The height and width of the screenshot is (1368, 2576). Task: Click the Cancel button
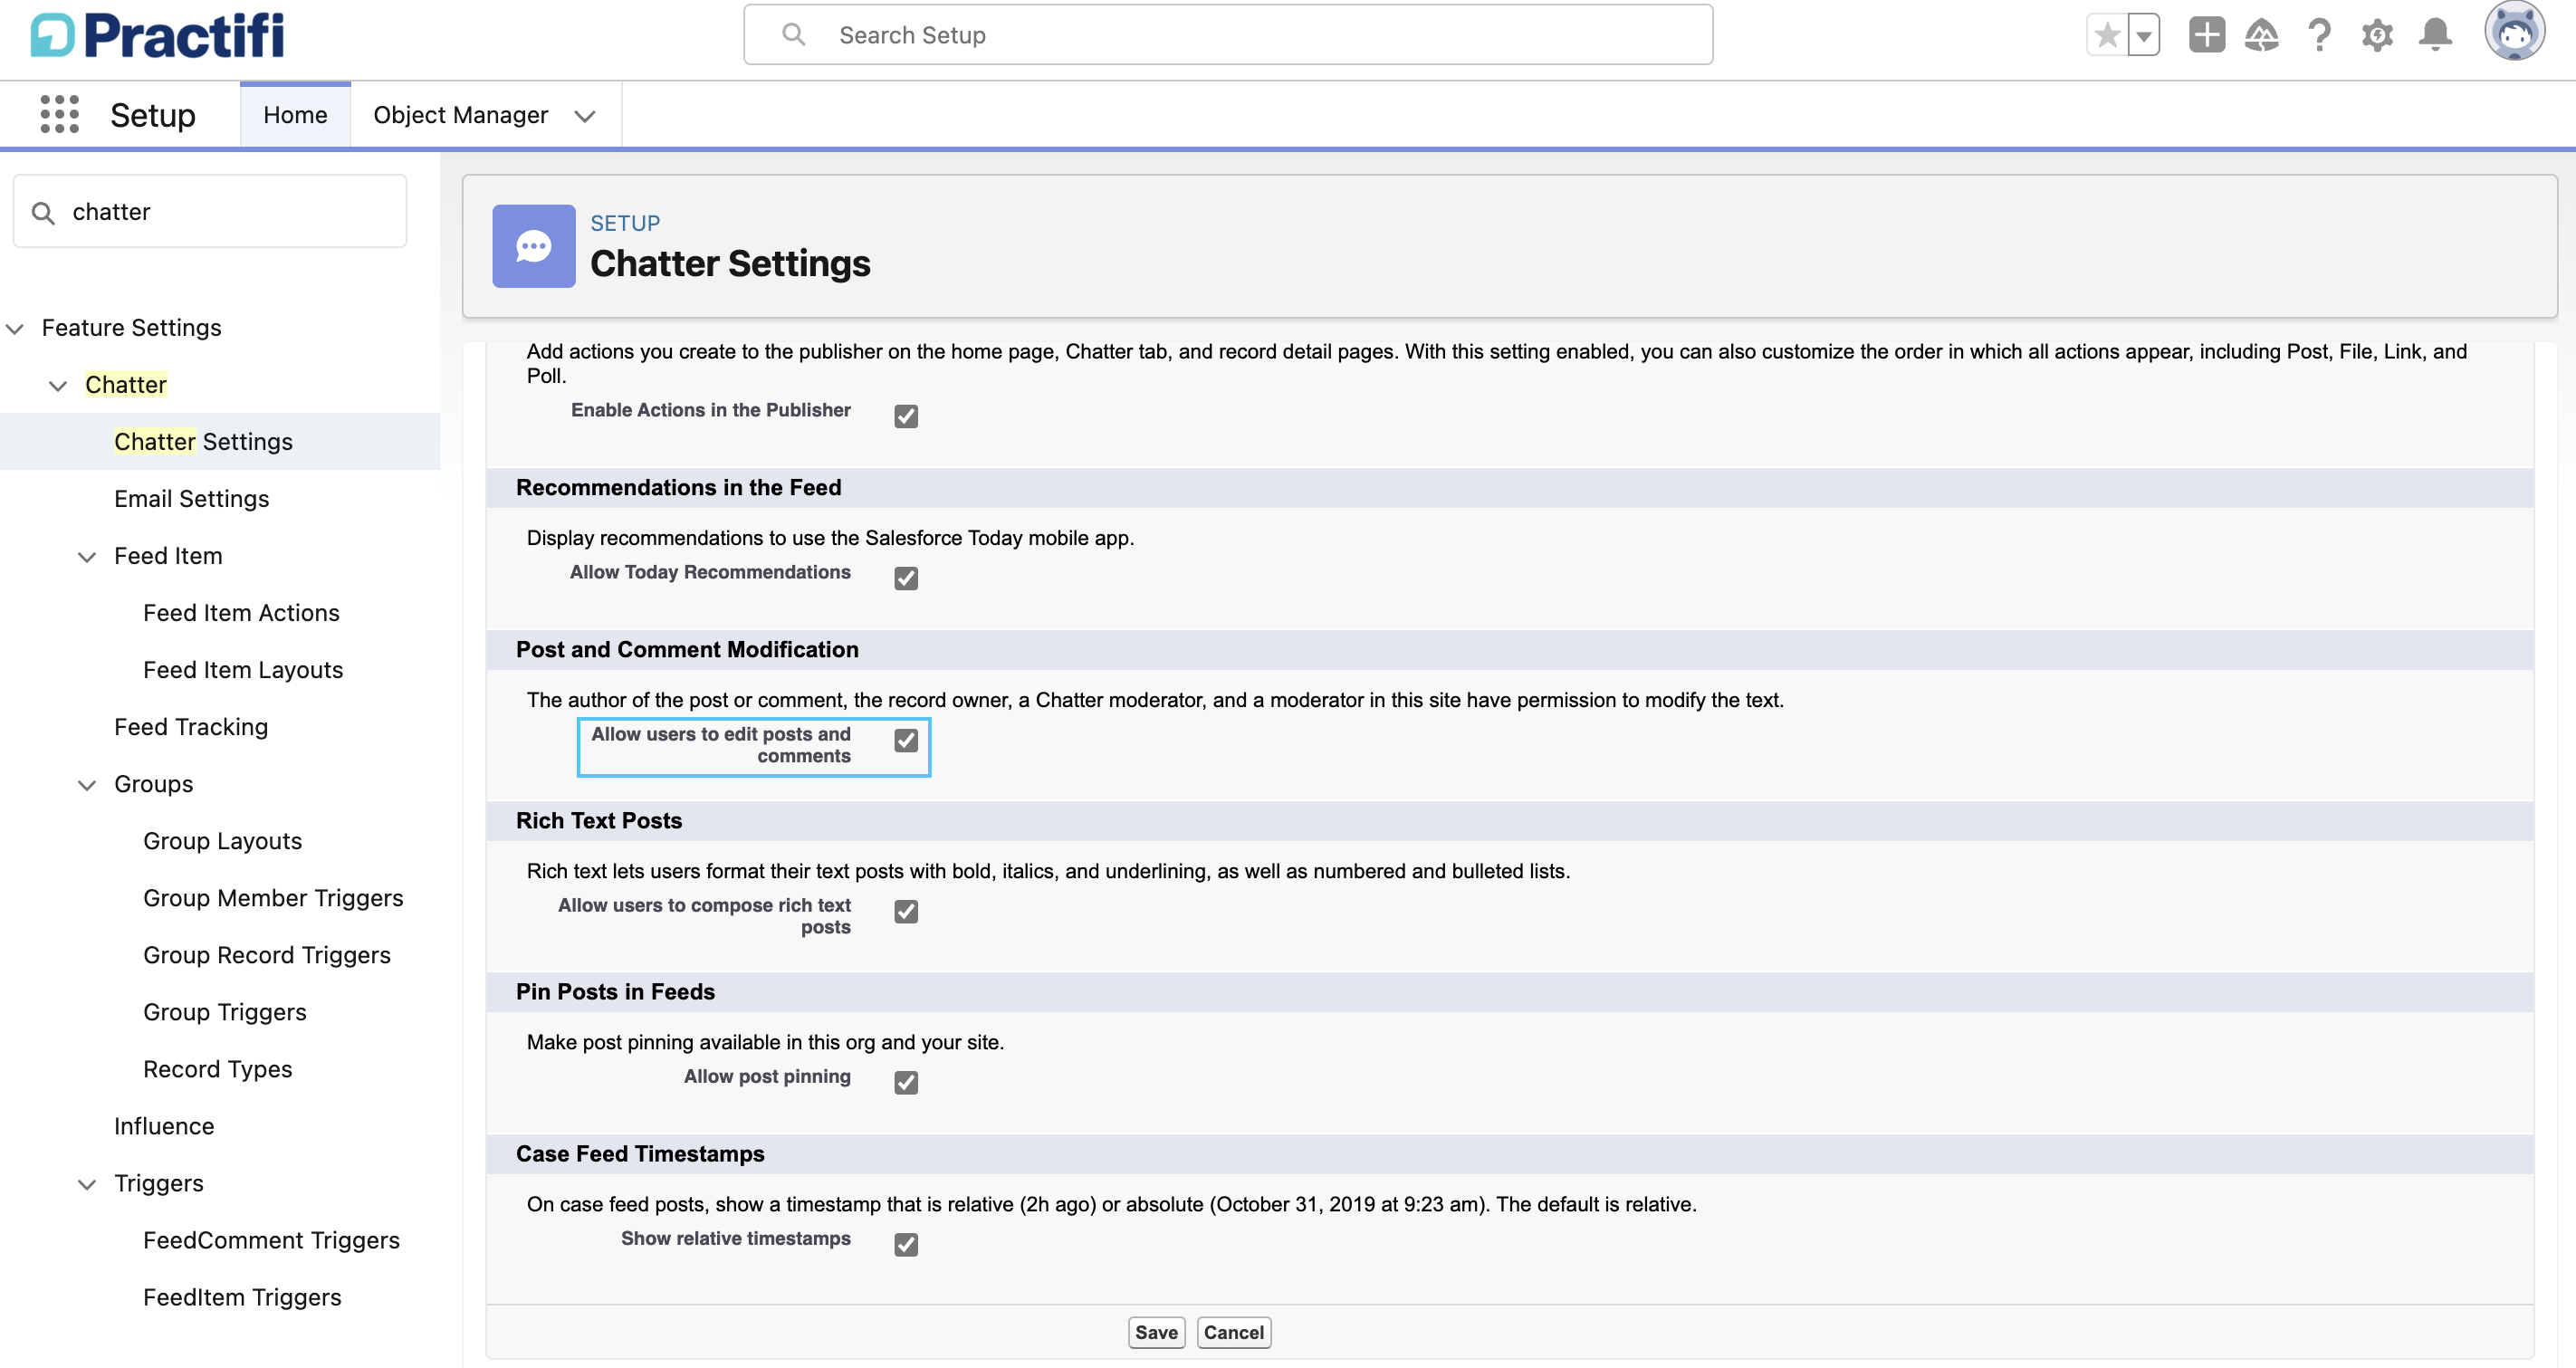point(1233,1332)
